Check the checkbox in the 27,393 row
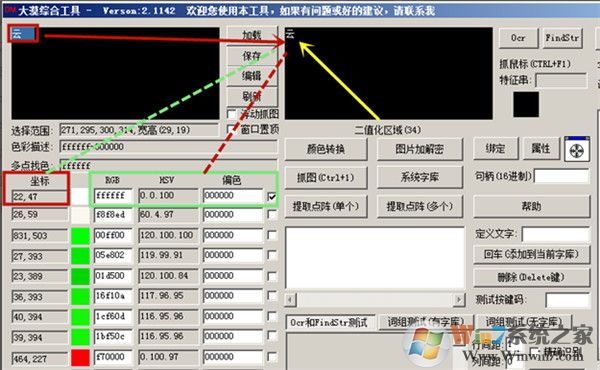This screenshot has width=600, height=370. point(272,255)
